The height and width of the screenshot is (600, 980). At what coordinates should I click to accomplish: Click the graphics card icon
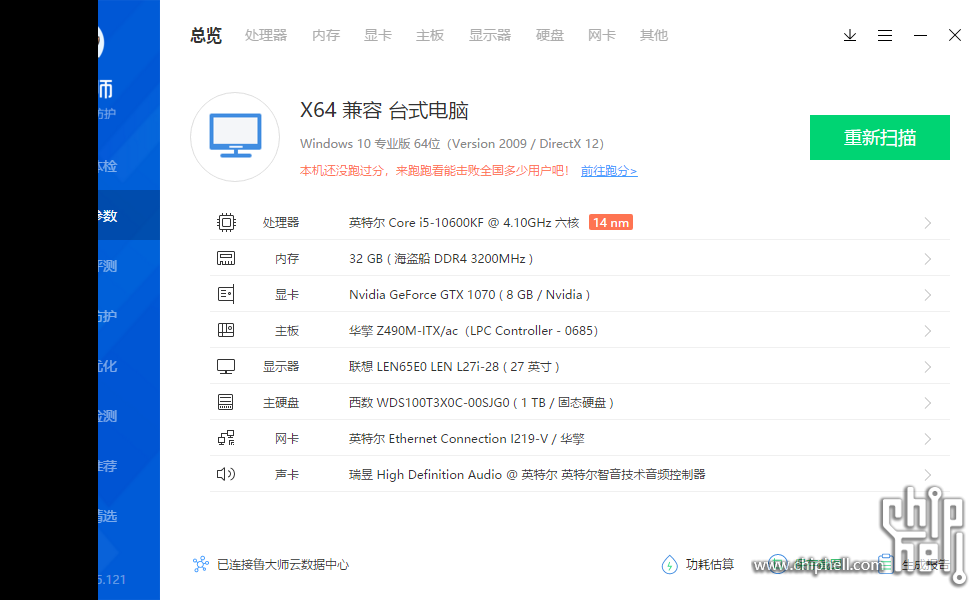point(226,294)
